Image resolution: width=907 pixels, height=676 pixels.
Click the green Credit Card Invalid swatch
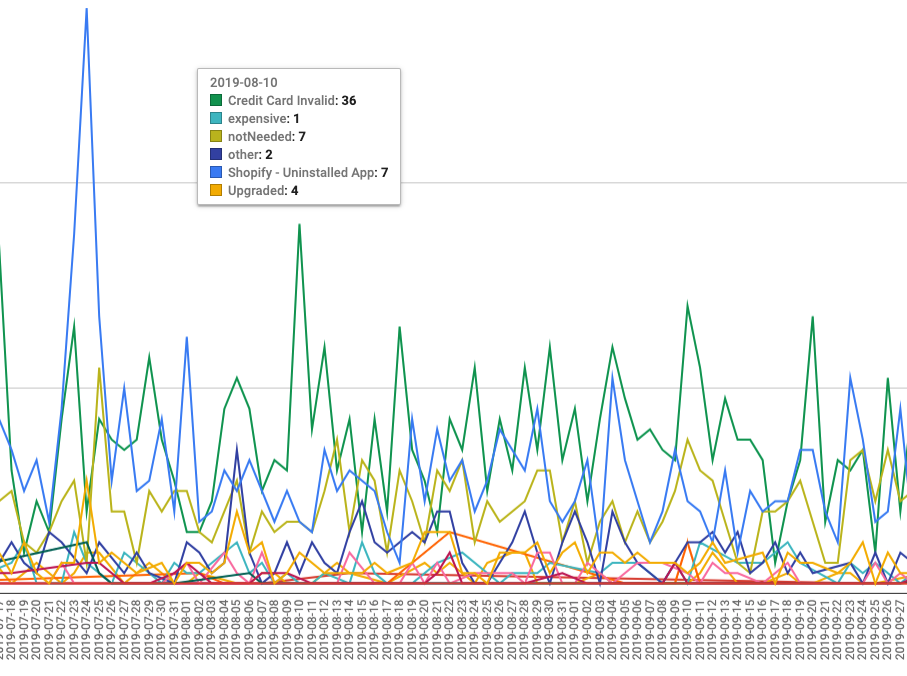click(x=215, y=101)
